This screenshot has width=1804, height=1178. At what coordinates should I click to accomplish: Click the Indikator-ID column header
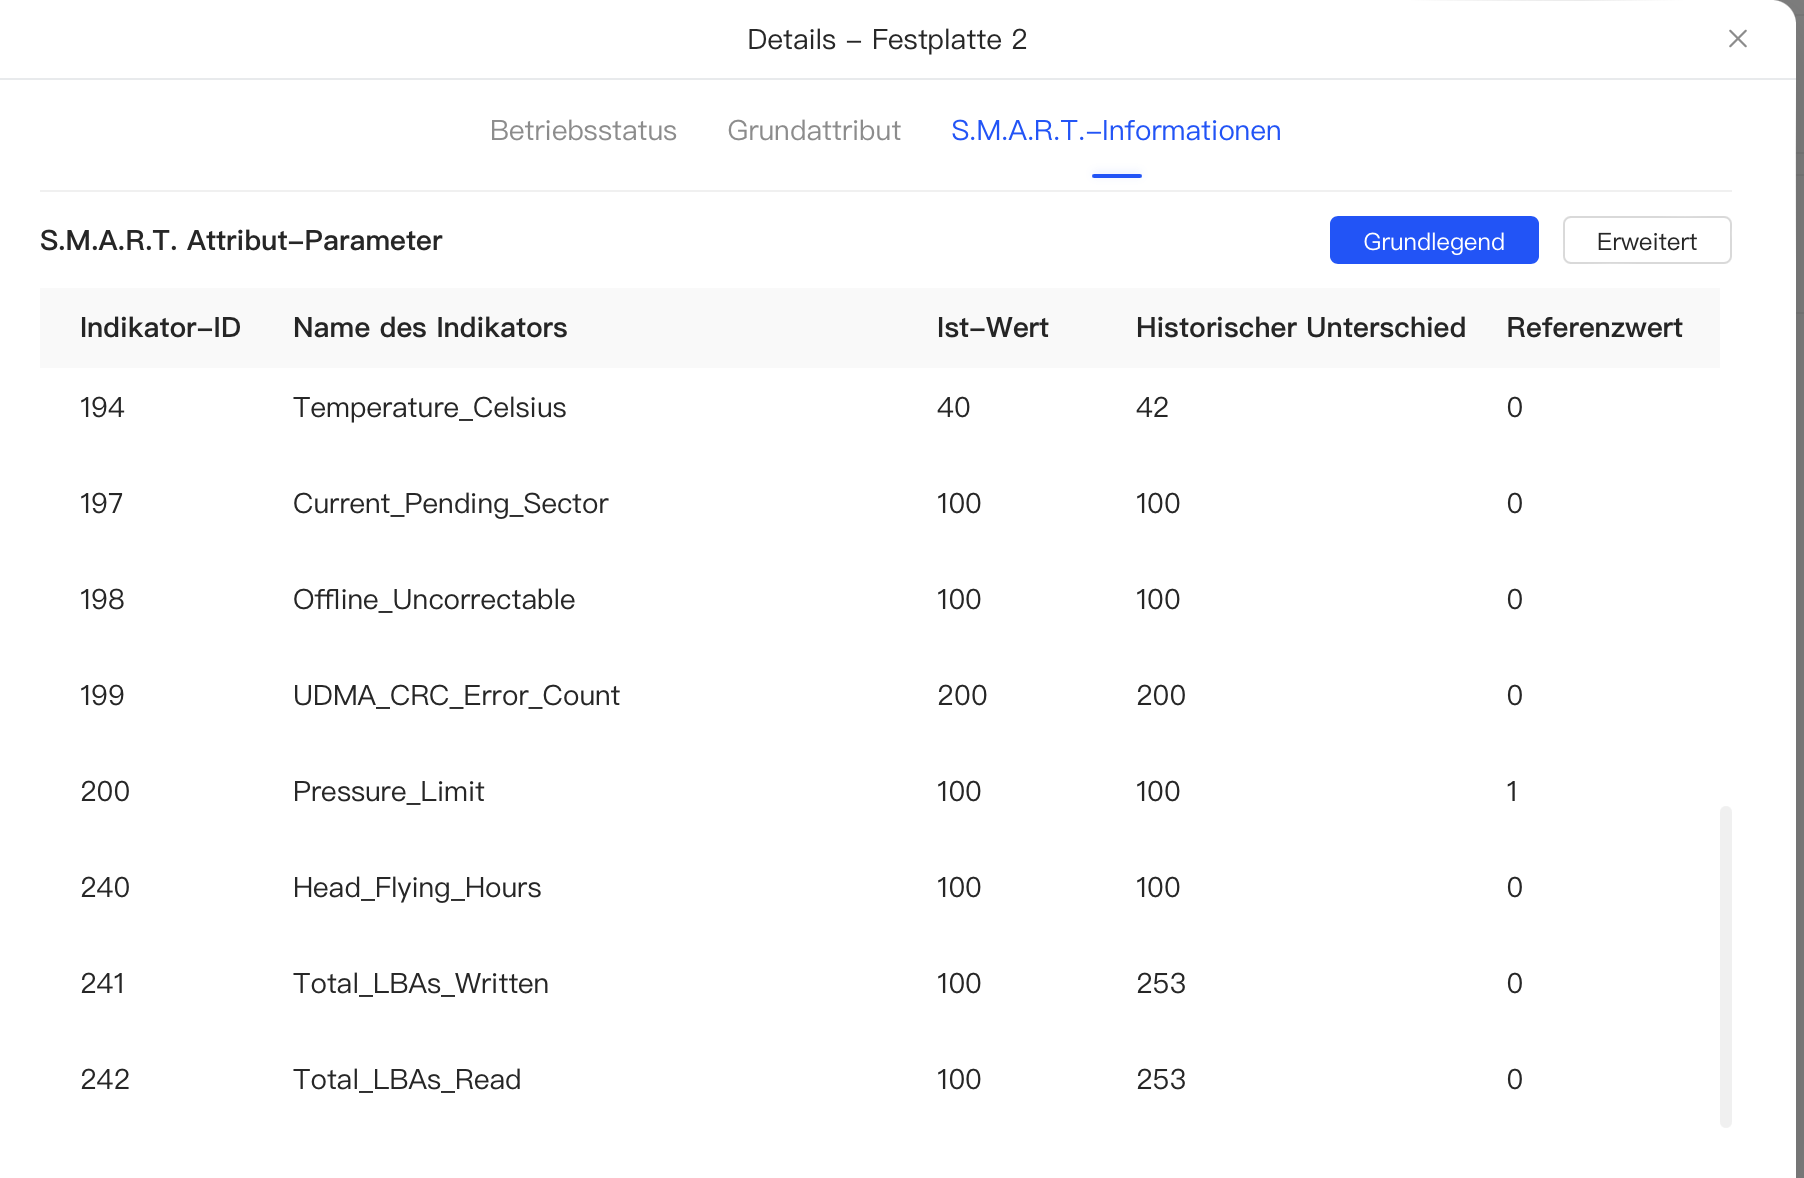coord(160,328)
